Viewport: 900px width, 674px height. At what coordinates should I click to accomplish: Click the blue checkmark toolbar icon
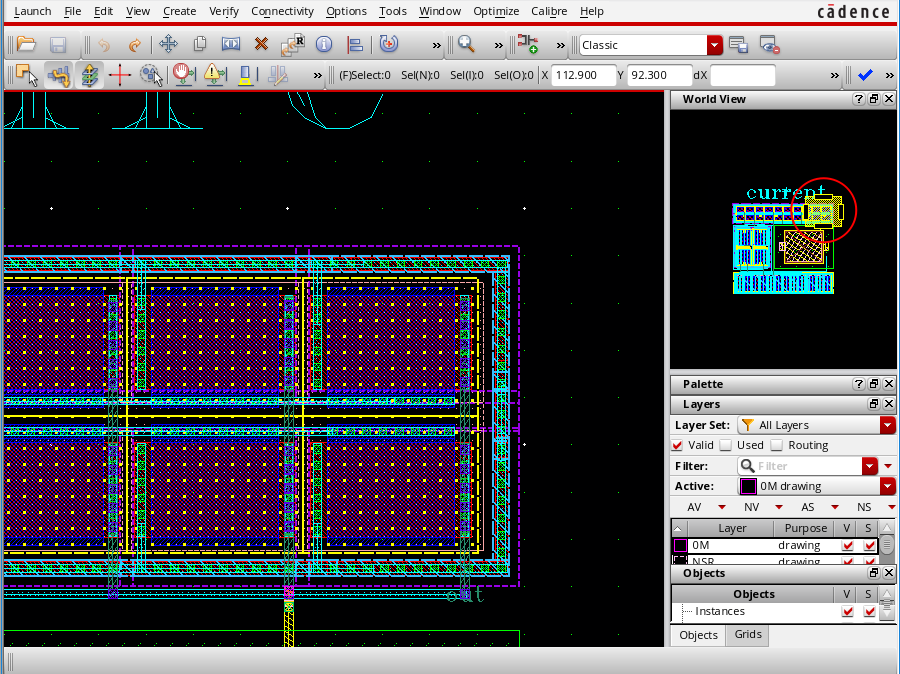tap(865, 75)
